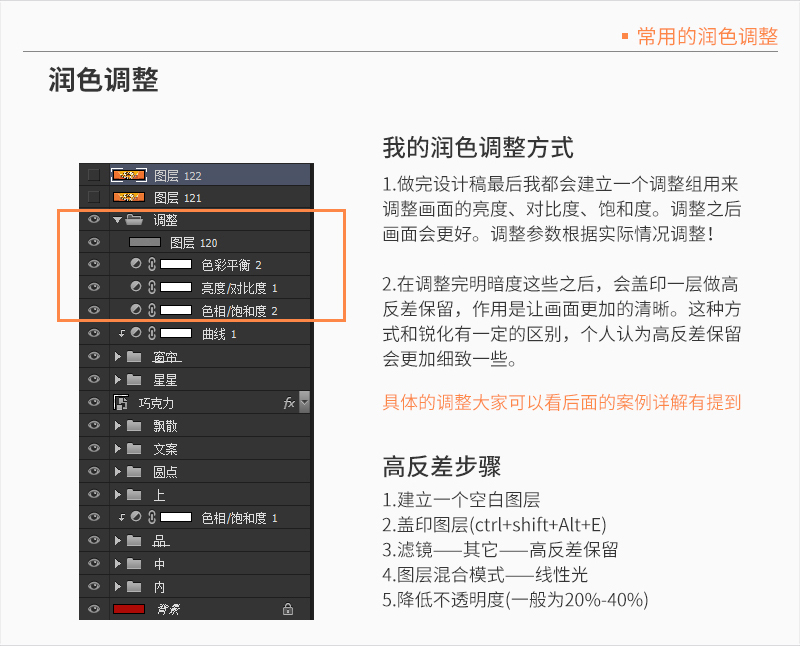Collapse the 调整 layer group
This screenshot has width=800, height=646.
pyautogui.click(x=118, y=219)
